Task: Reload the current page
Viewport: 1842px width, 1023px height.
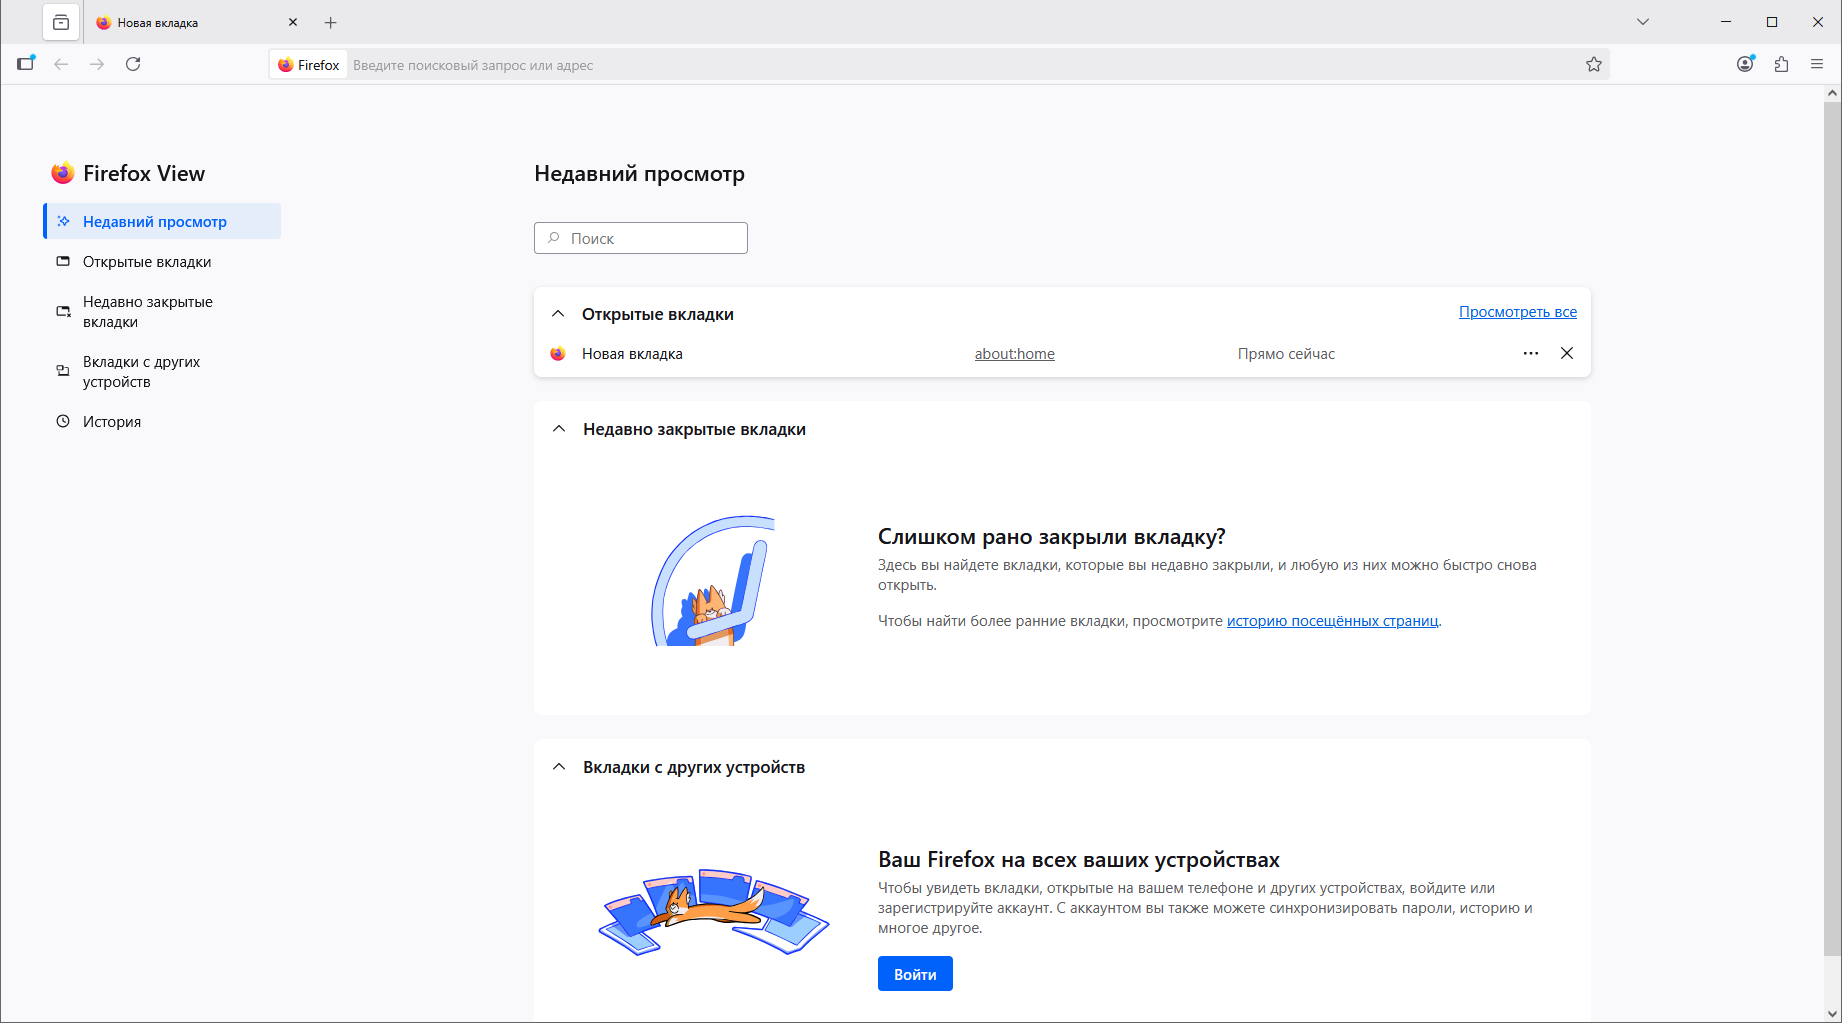Action: coord(133,64)
